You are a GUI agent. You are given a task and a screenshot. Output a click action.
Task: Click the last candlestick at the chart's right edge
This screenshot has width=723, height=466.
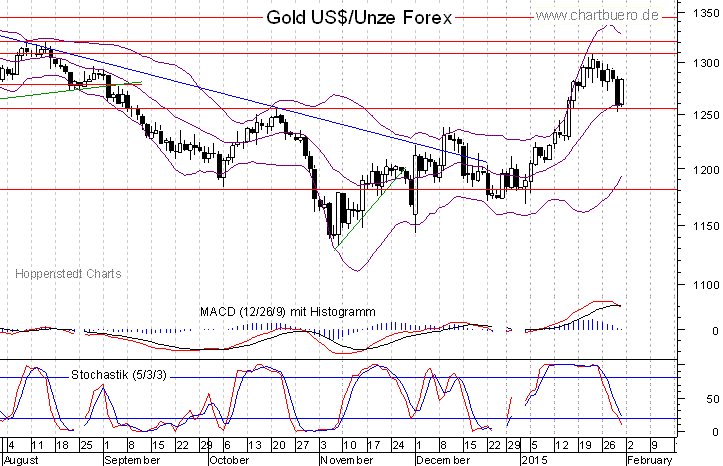pos(621,92)
